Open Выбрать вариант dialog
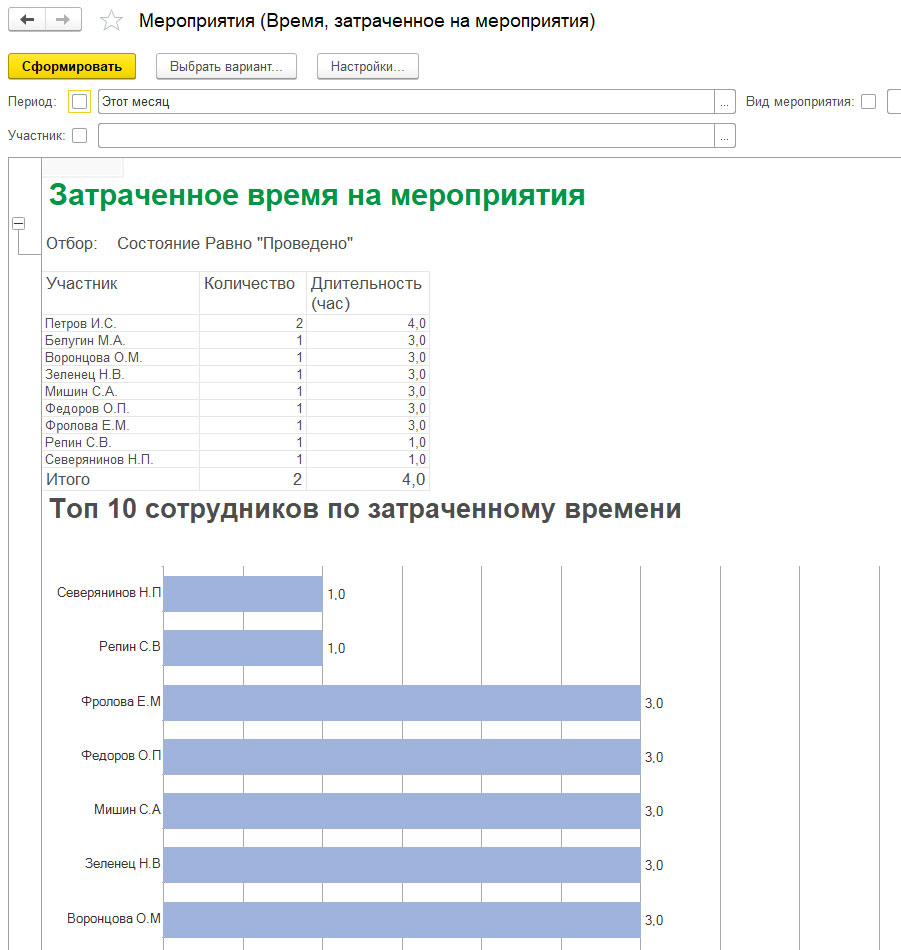The height and width of the screenshot is (950, 901). [x=226, y=67]
